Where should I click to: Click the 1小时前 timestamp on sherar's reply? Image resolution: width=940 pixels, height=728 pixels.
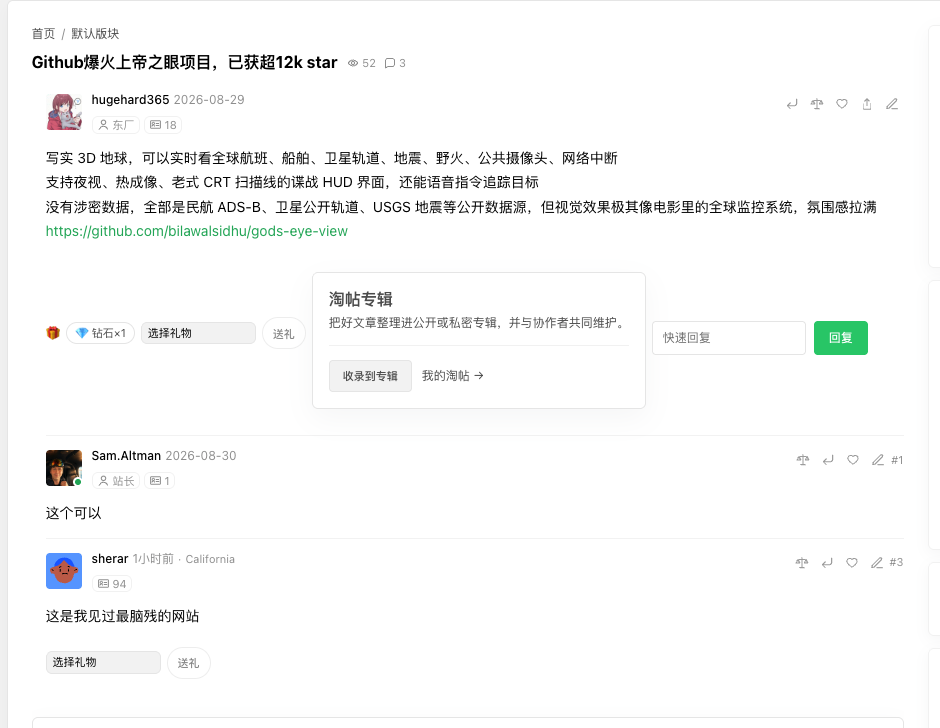tap(153, 559)
